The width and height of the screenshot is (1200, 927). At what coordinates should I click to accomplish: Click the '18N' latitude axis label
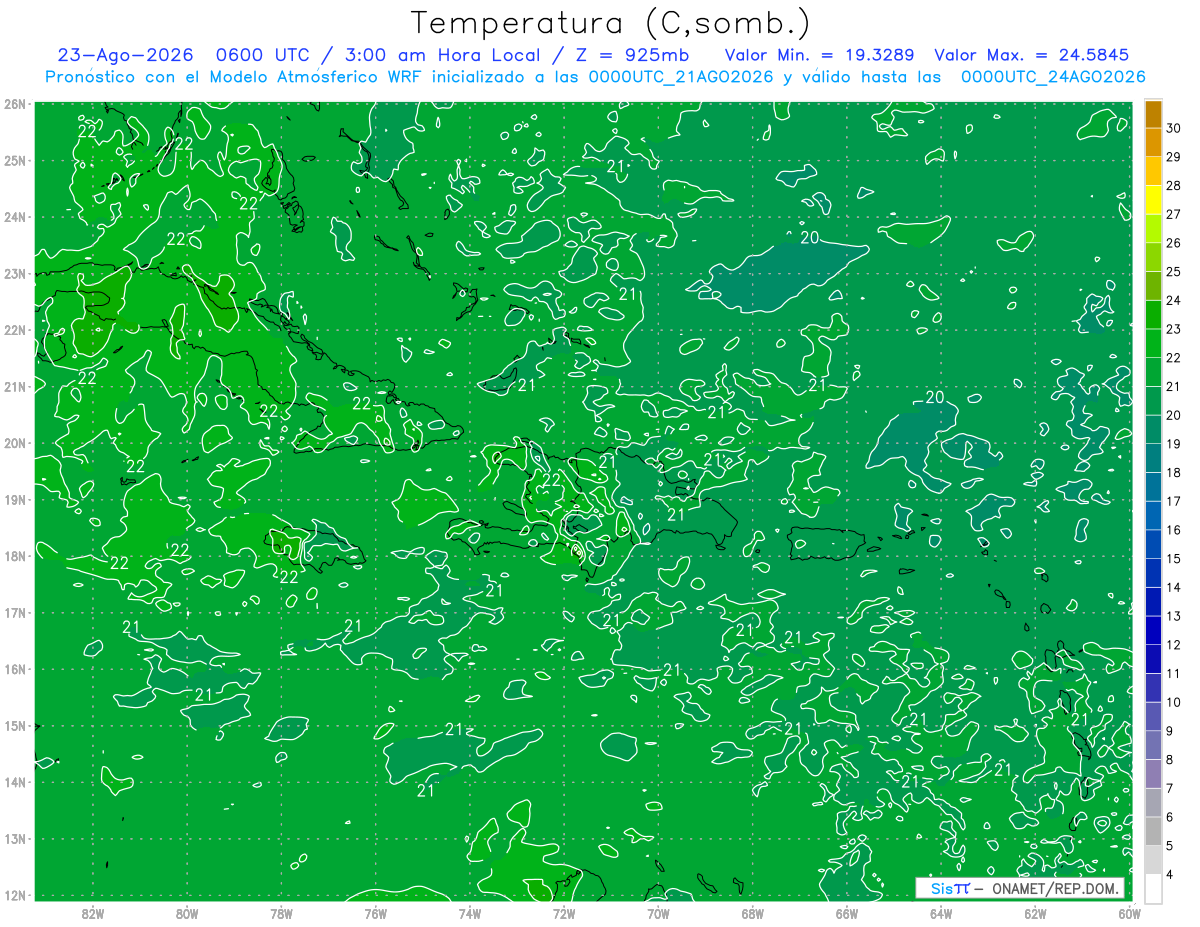pos(14,557)
